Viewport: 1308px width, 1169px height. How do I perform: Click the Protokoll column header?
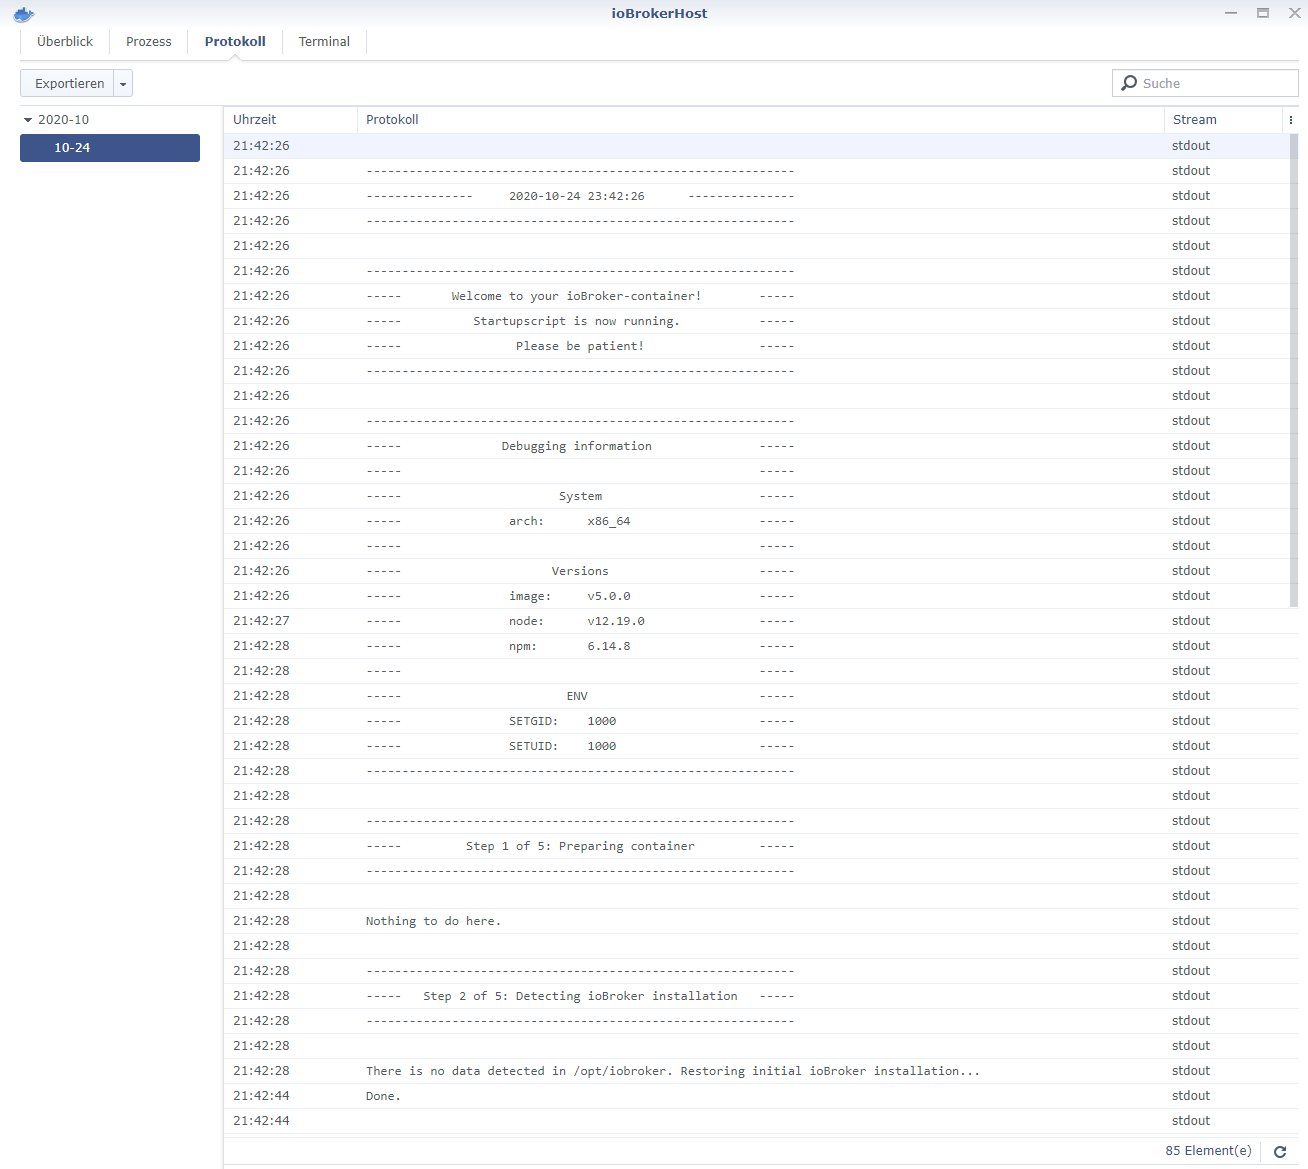tap(761, 120)
